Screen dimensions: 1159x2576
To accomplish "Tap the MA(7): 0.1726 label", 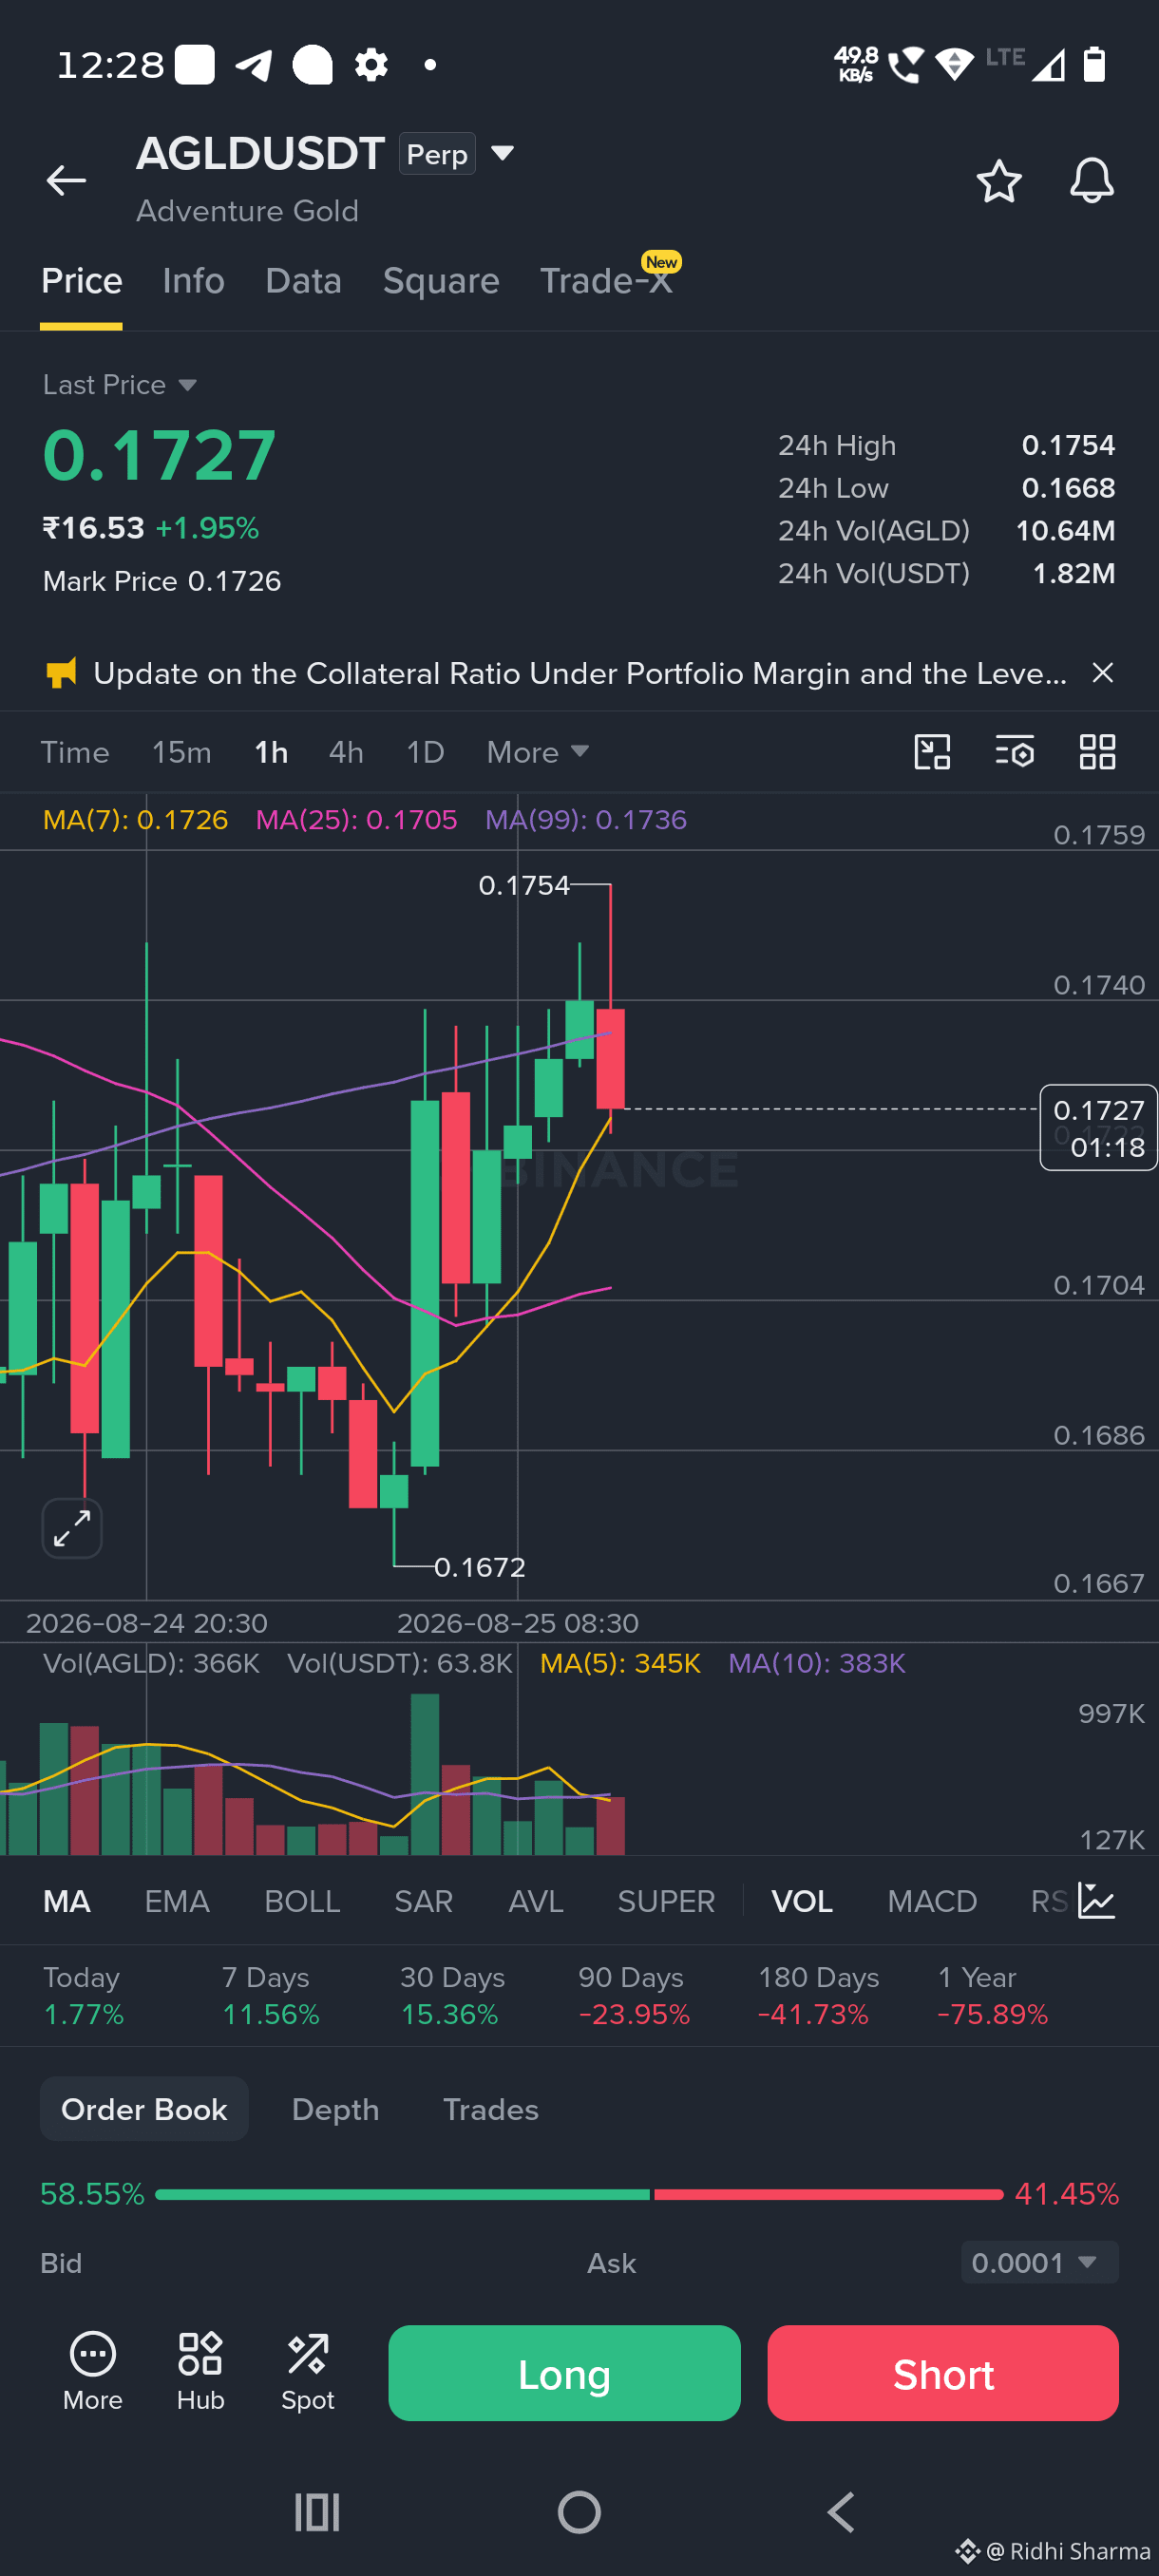I will coord(135,820).
